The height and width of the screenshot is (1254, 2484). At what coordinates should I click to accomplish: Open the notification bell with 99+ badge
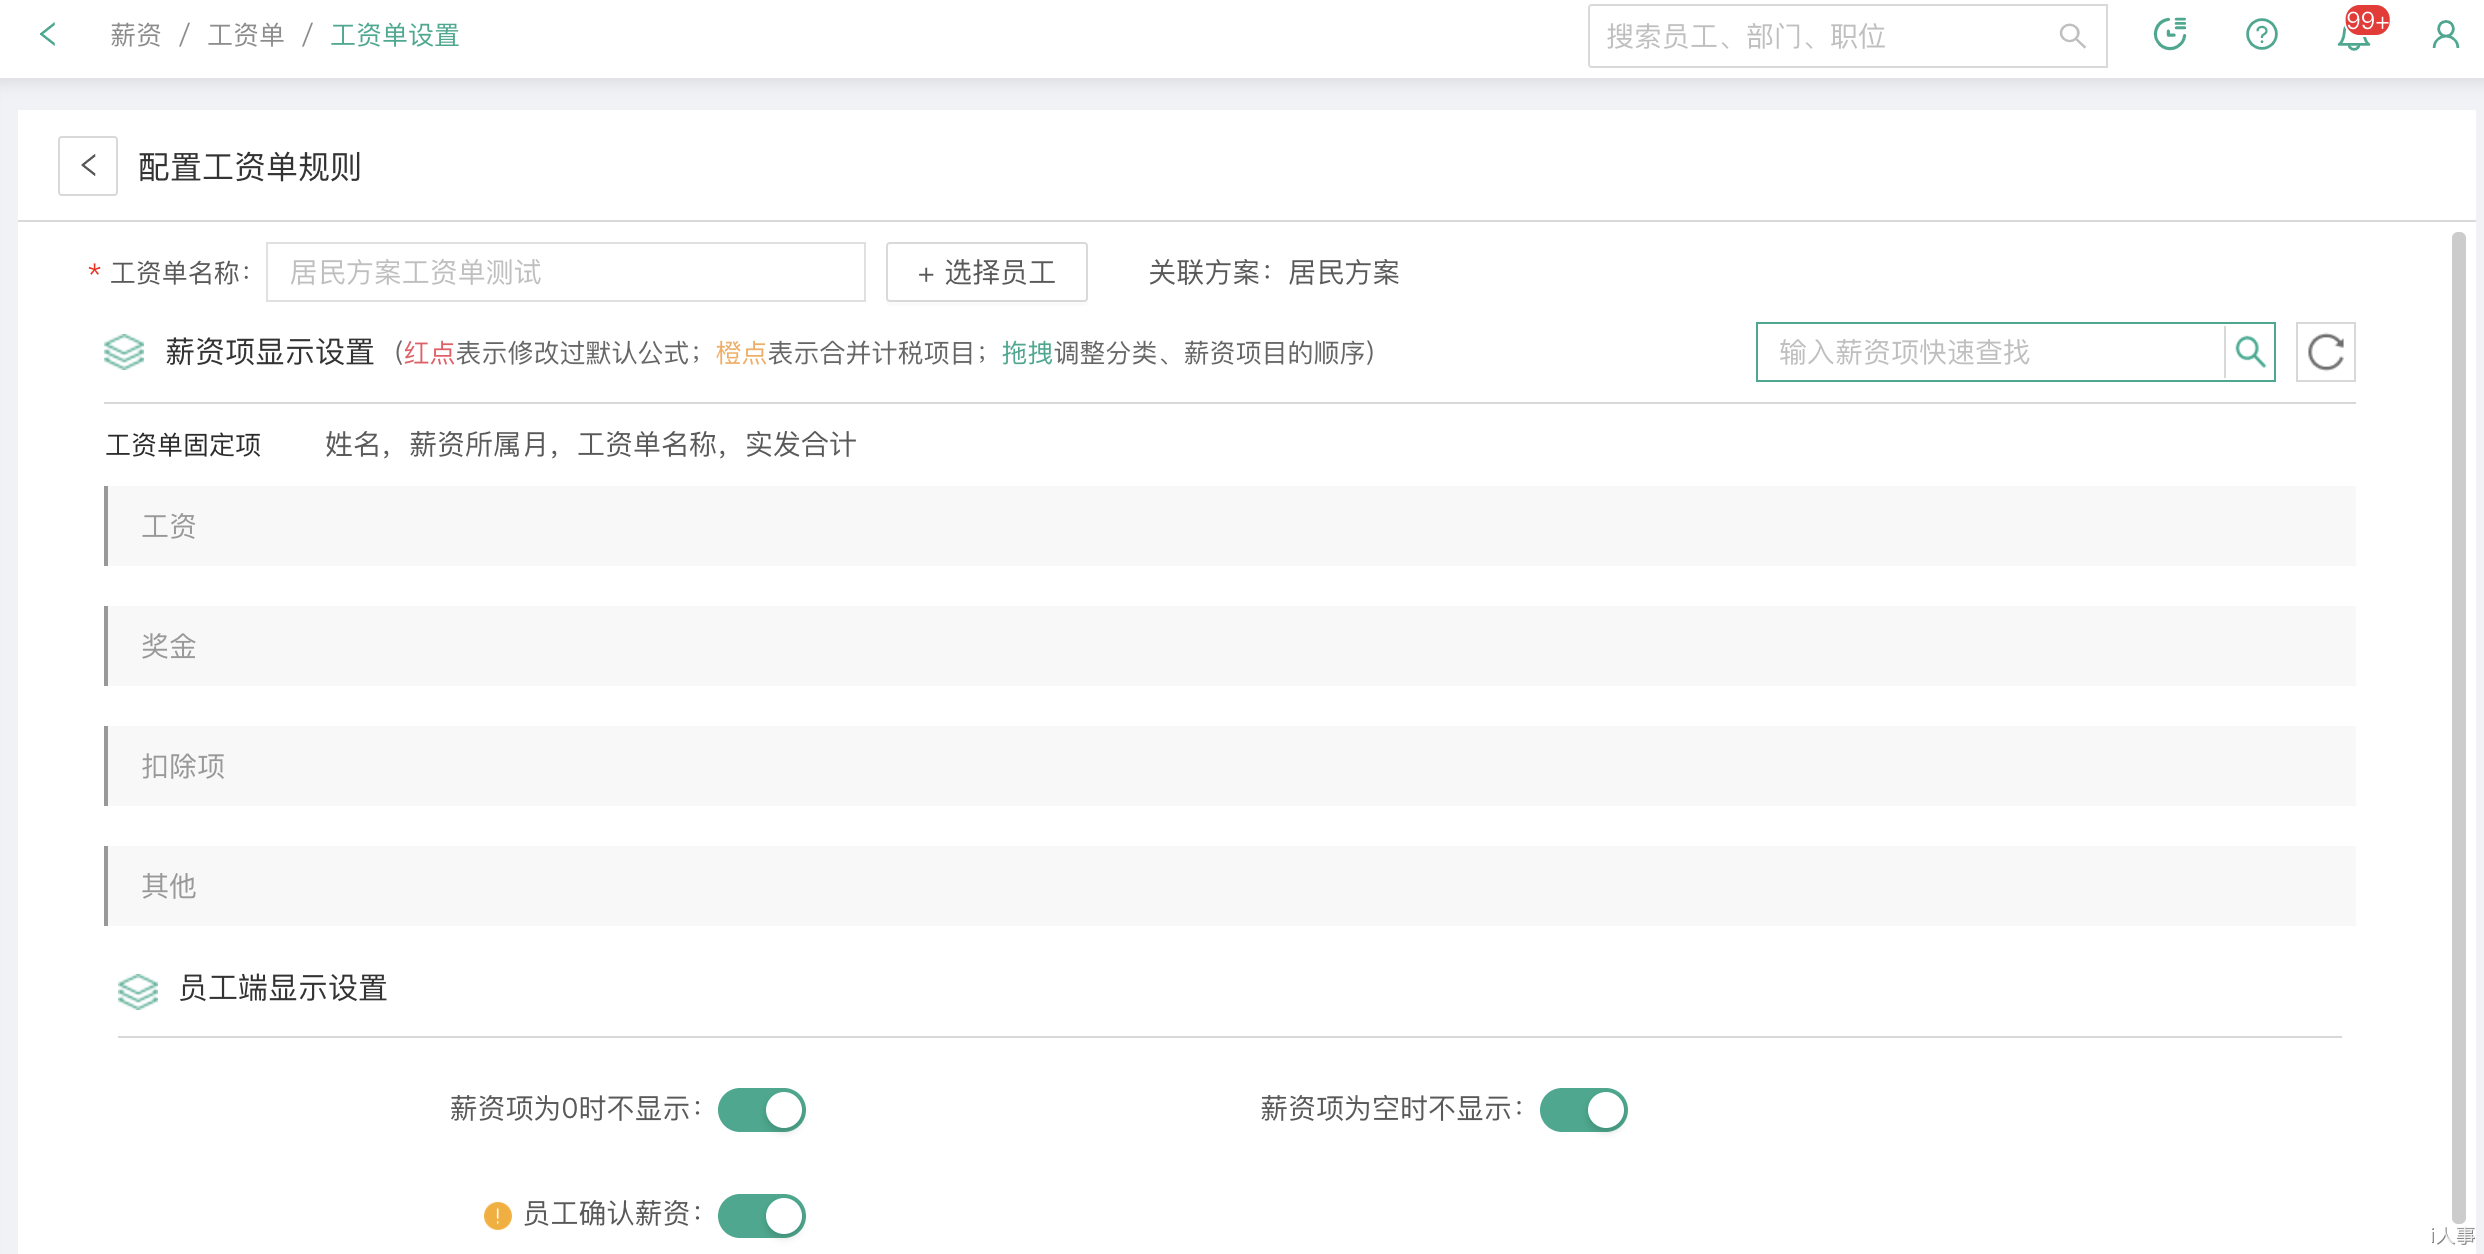(x=2354, y=36)
